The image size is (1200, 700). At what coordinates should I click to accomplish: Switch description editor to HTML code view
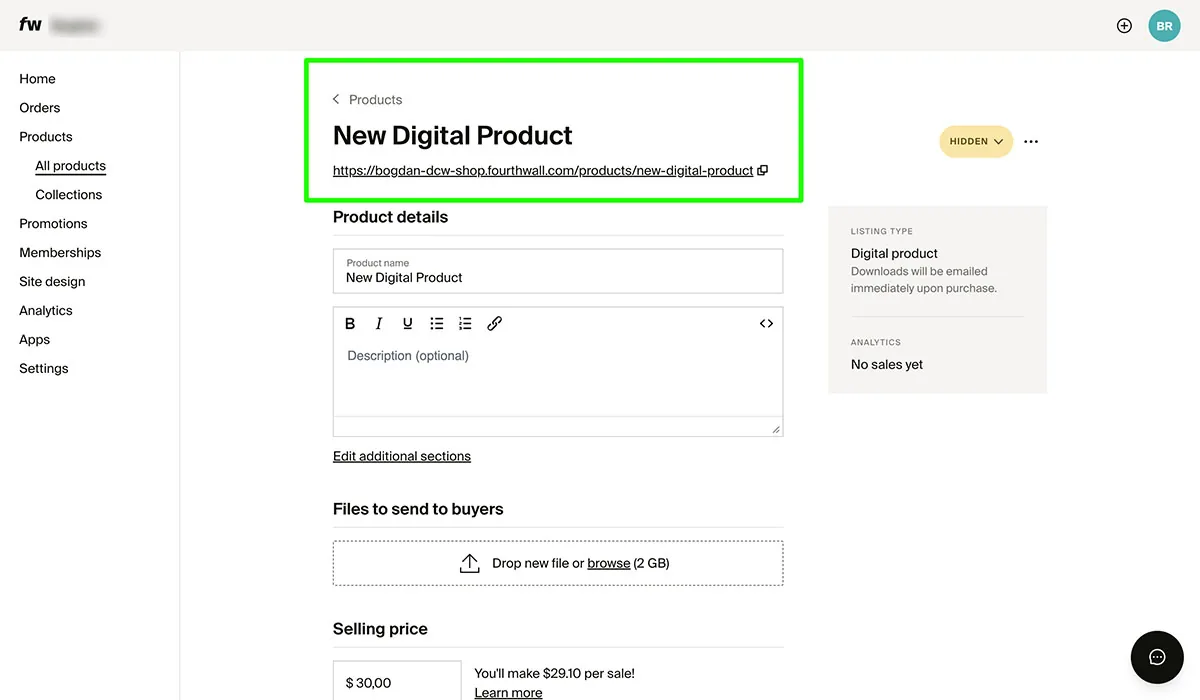point(766,323)
